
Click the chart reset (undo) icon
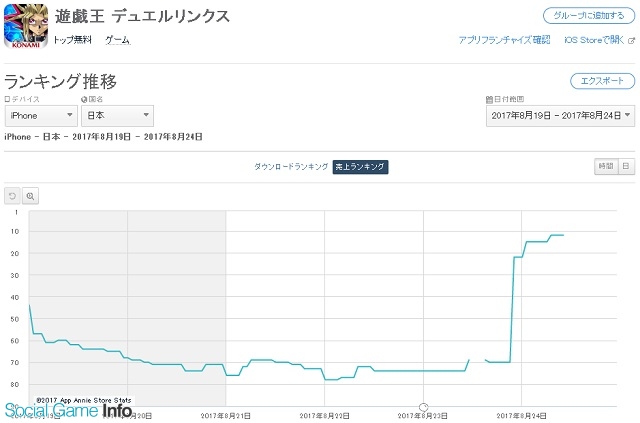(13, 196)
